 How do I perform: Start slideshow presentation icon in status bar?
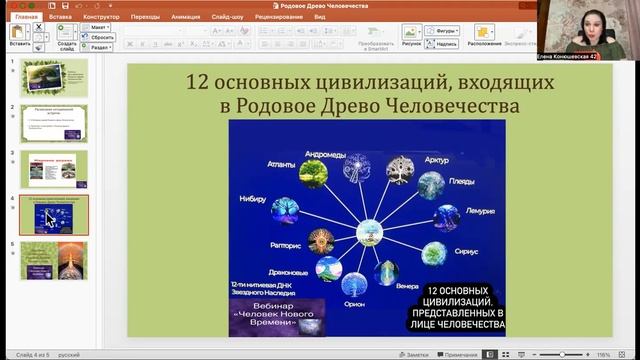521,355
